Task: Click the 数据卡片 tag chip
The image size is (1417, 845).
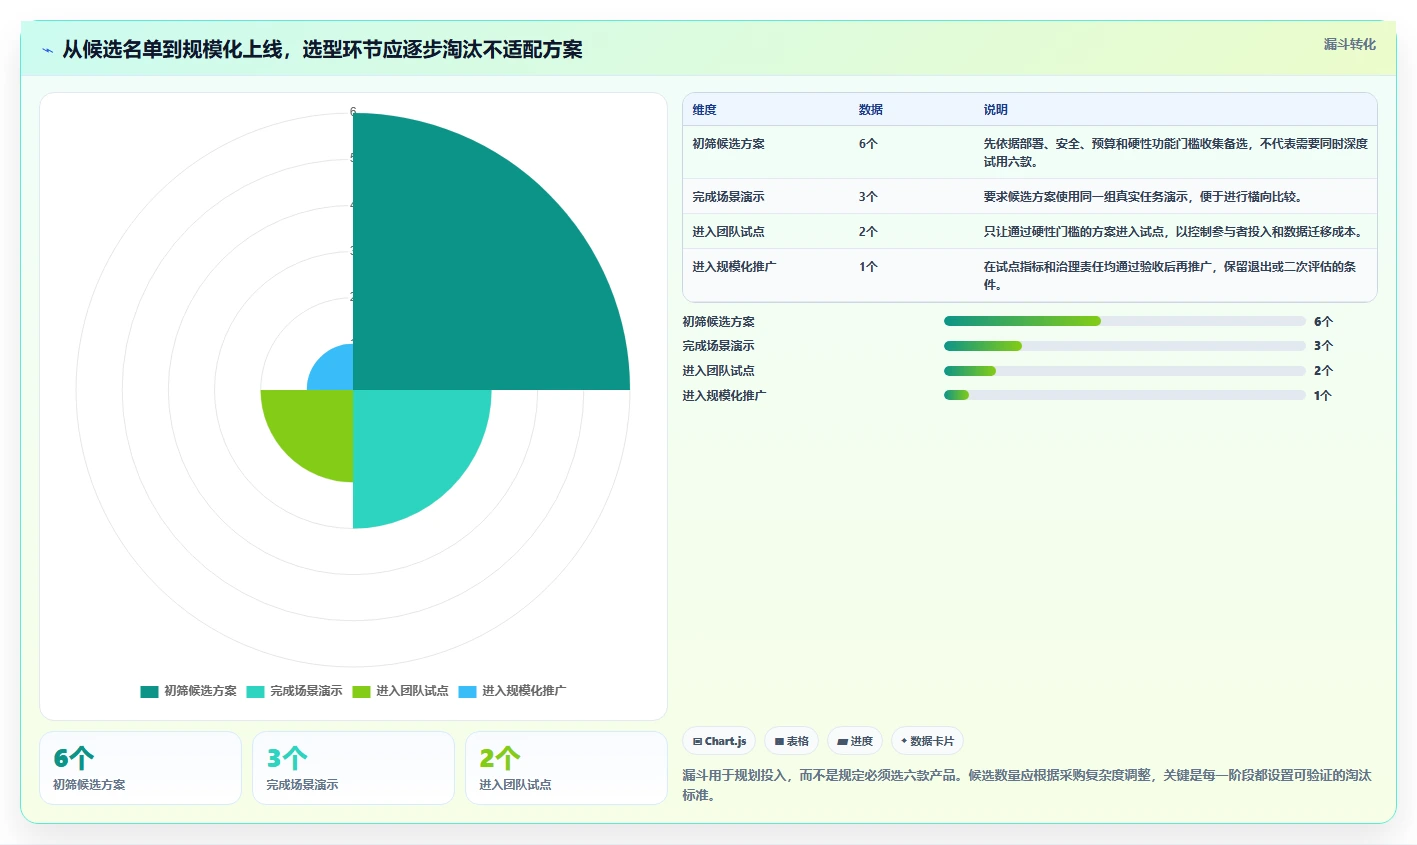Action: coord(927,741)
